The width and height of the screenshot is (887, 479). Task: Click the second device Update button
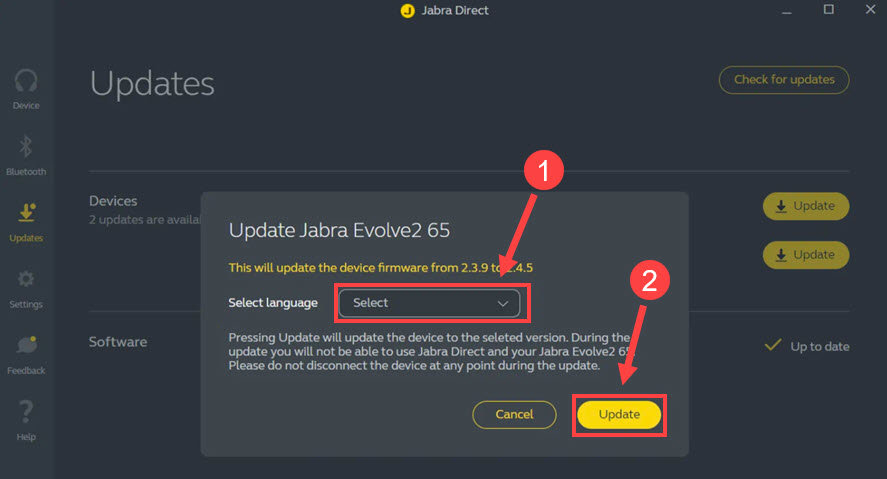[x=805, y=255]
